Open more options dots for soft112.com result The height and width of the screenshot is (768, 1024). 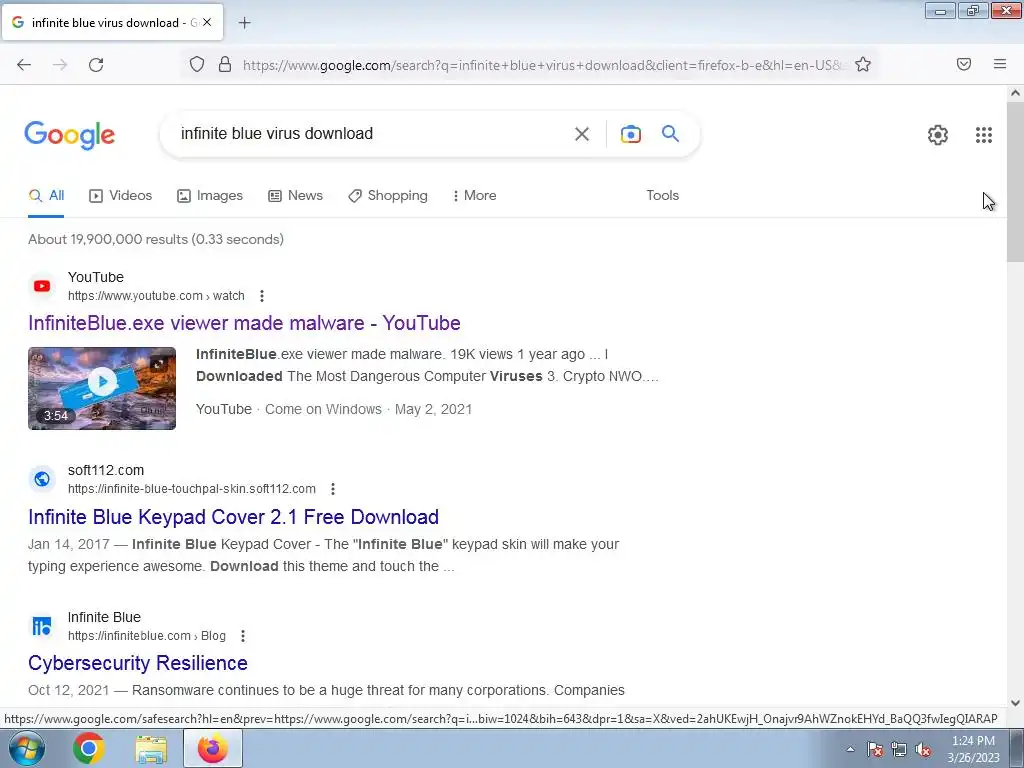333,489
